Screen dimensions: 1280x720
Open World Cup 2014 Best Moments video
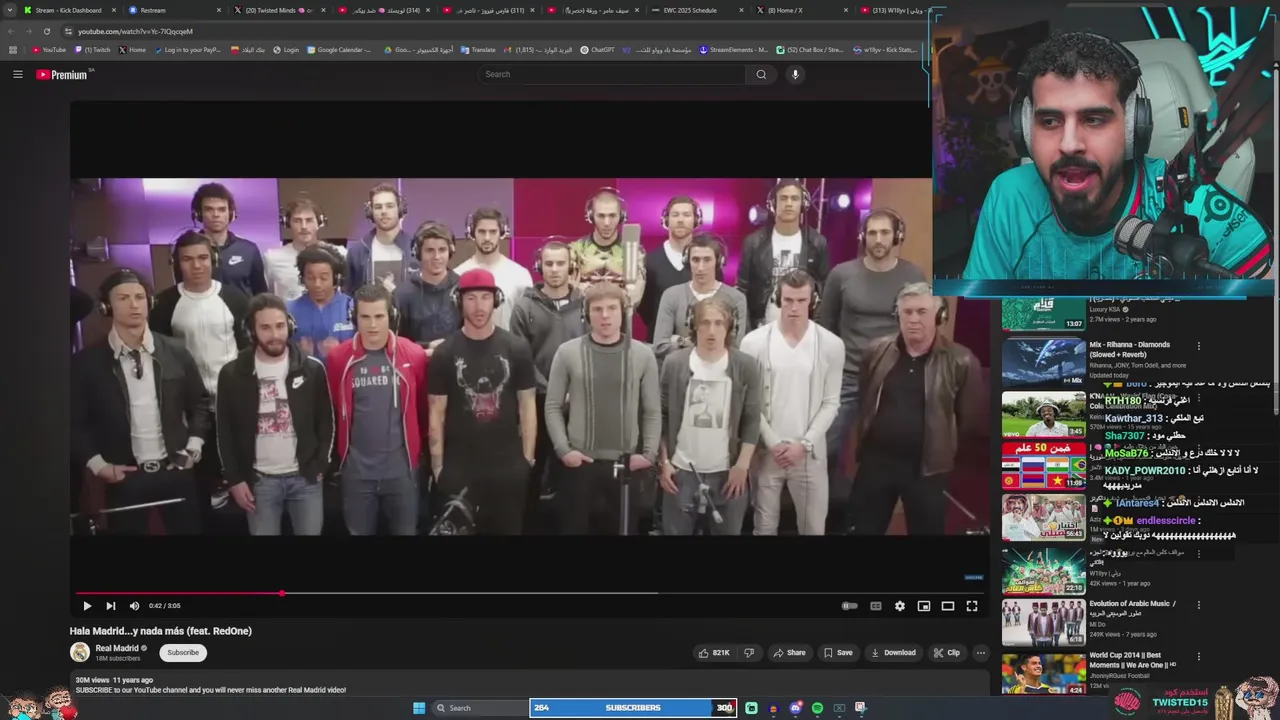(x=1043, y=674)
